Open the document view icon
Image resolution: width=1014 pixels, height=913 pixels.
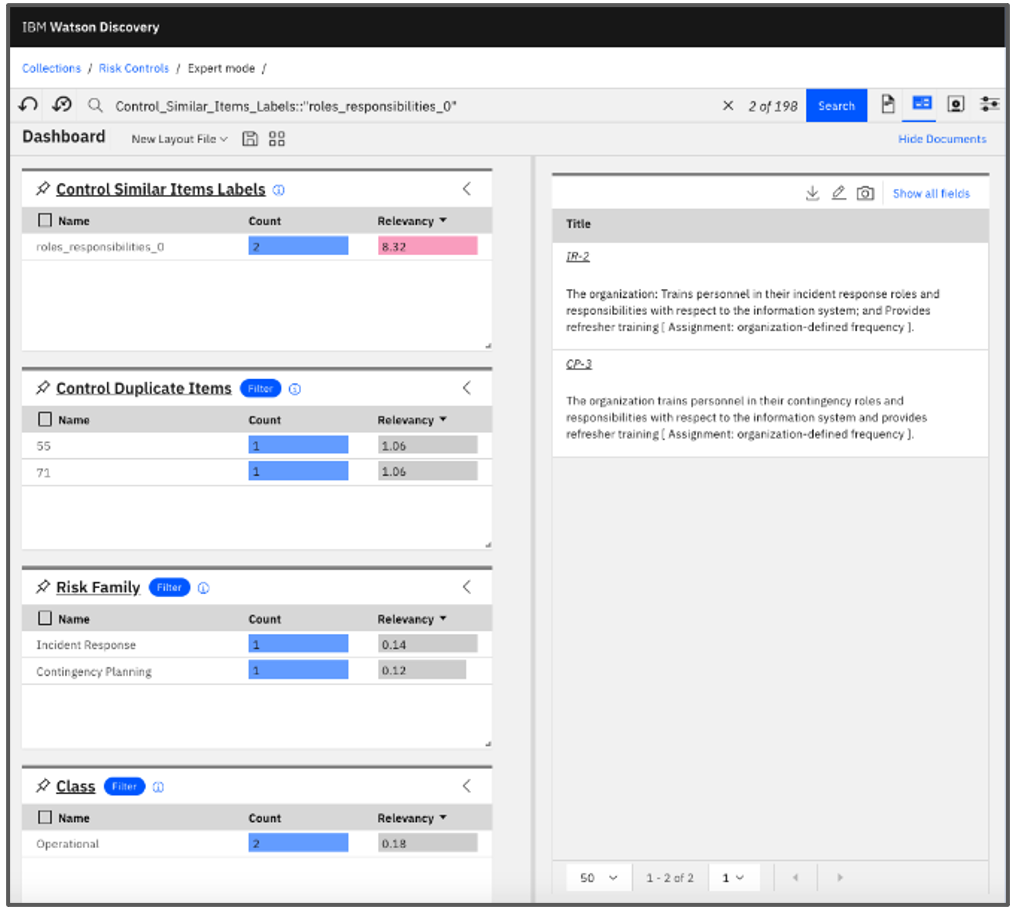pos(887,104)
